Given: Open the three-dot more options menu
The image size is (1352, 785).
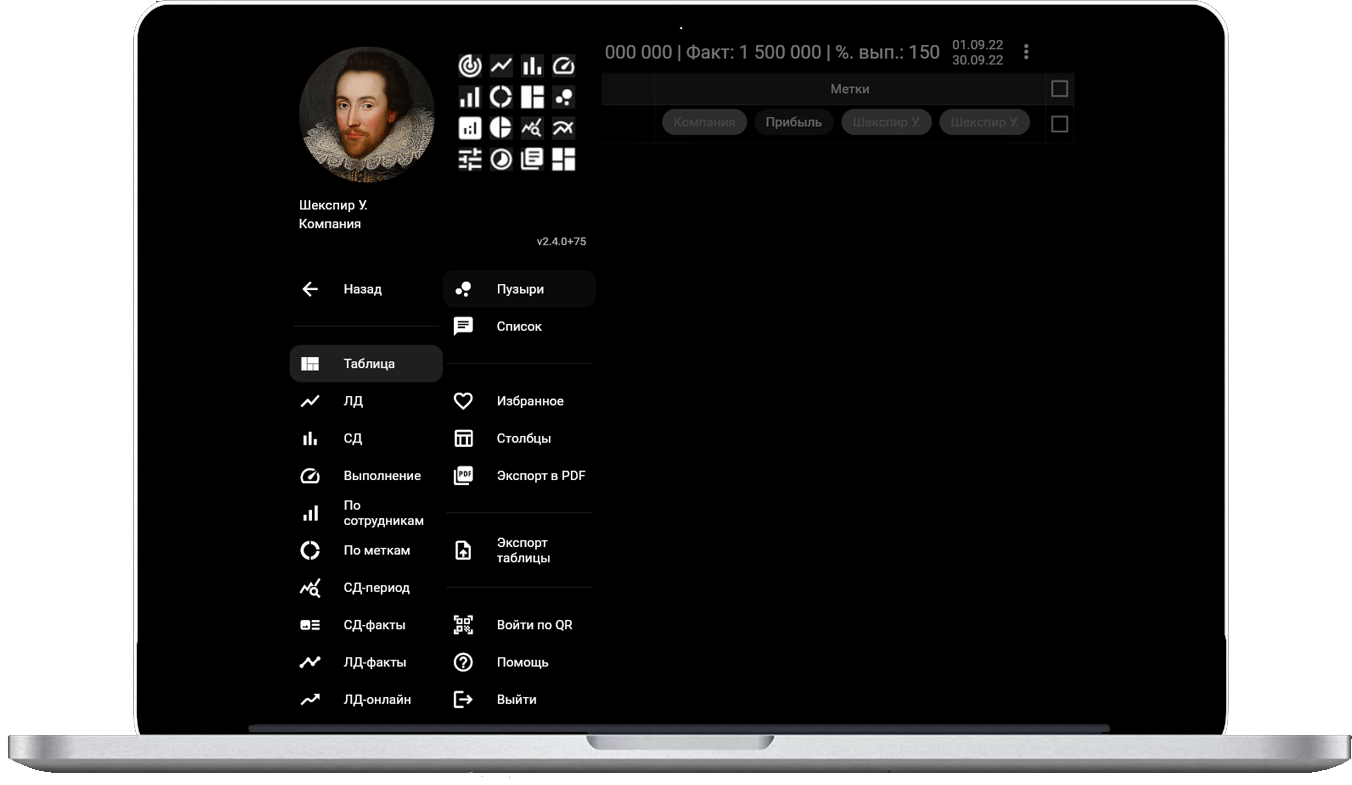Looking at the screenshot, I should click(x=1026, y=52).
